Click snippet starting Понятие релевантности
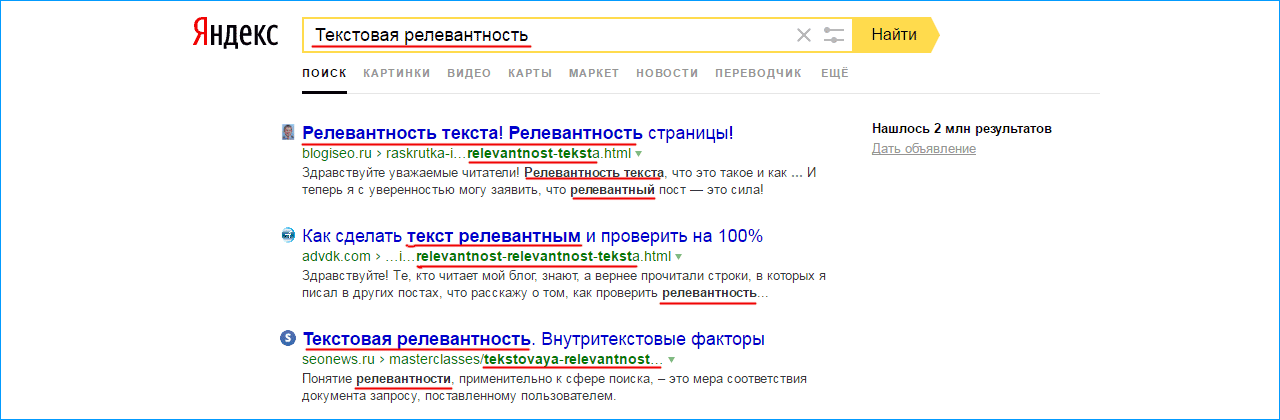Image resolution: width=1280 pixels, height=420 pixels. [x=554, y=388]
